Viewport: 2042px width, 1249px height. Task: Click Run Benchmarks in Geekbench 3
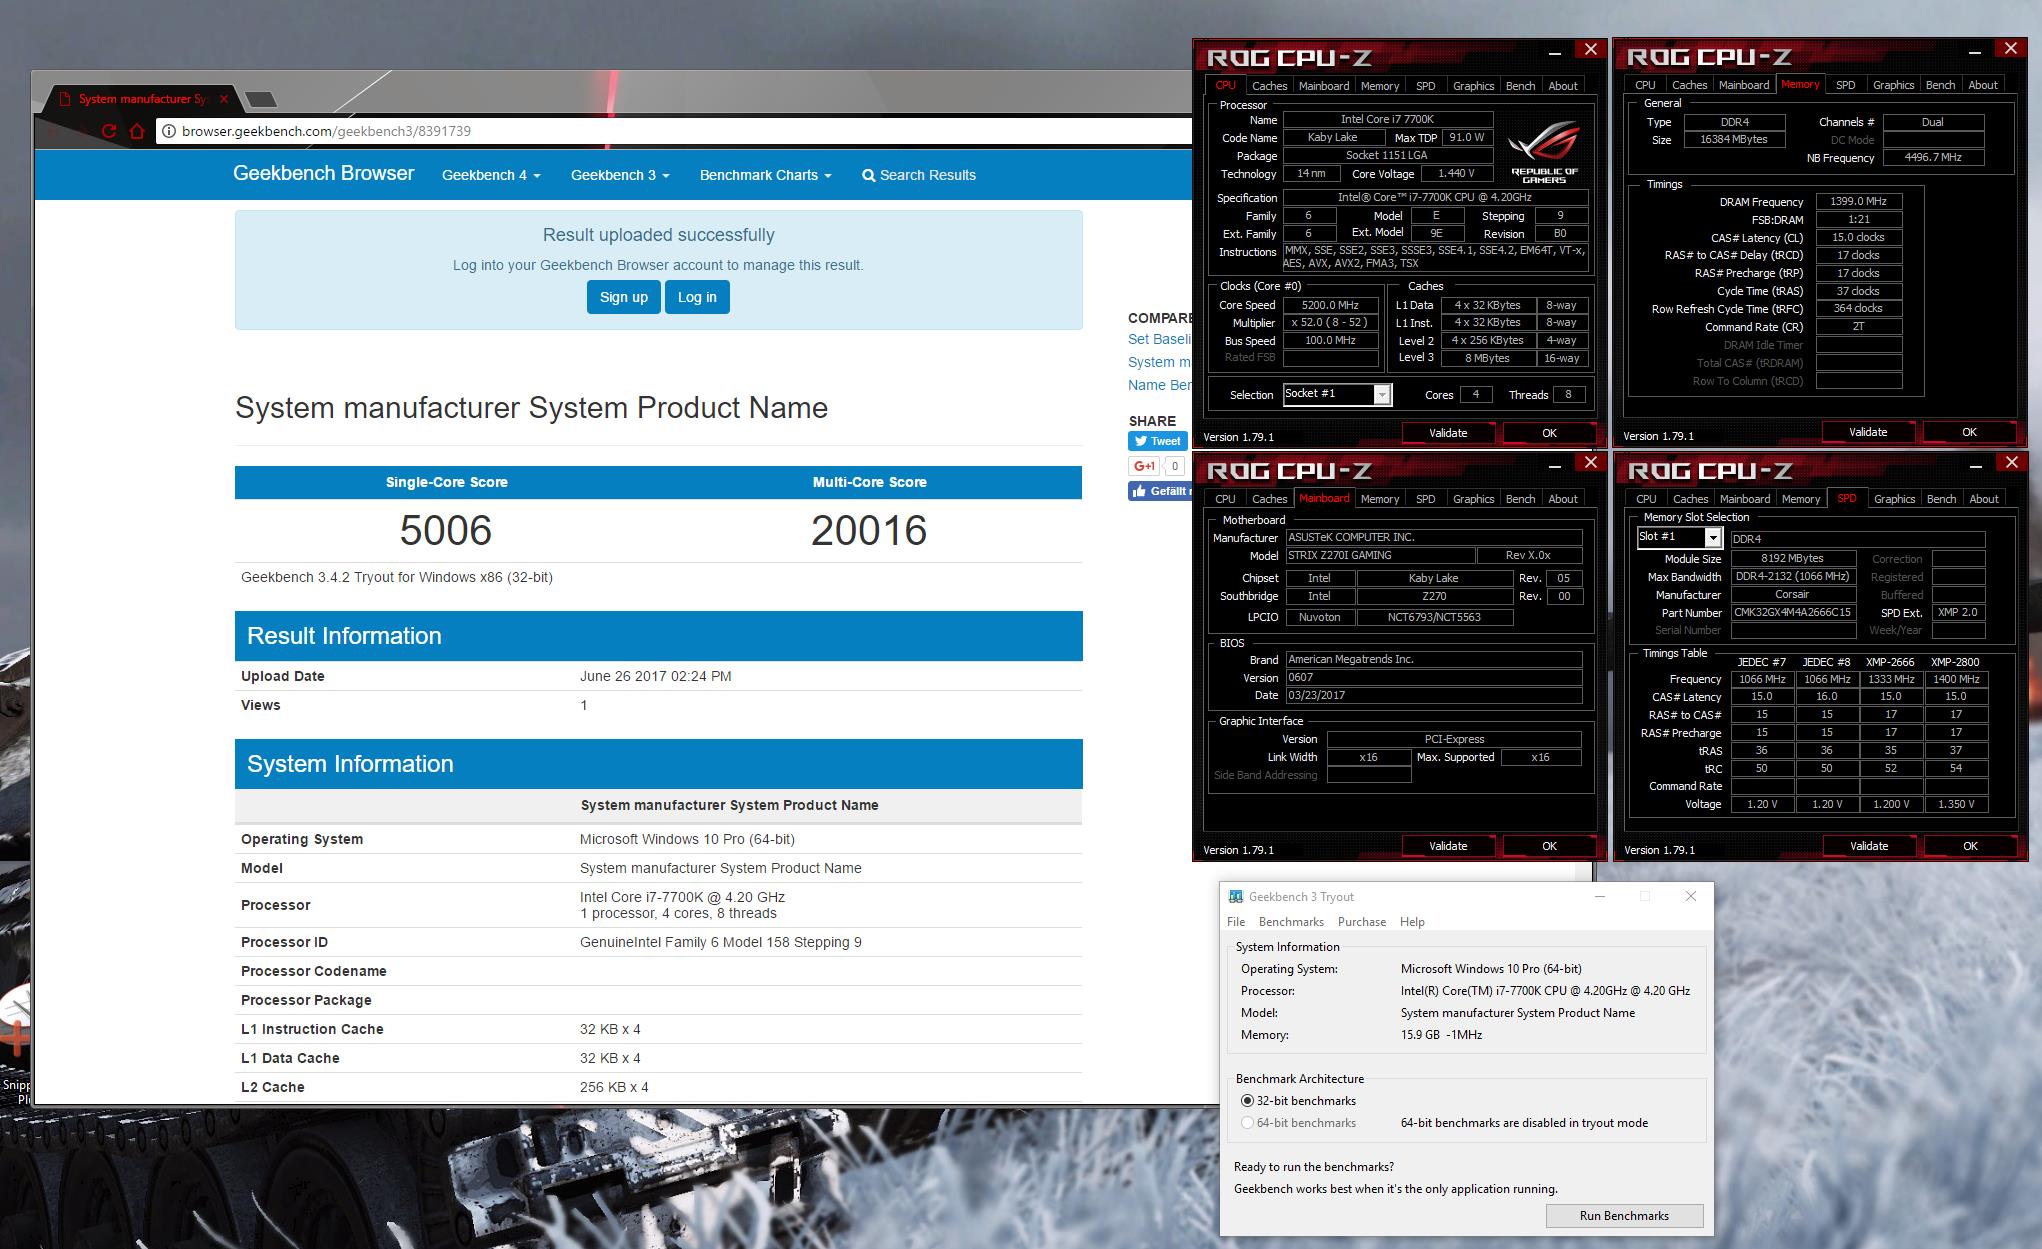click(1624, 1216)
